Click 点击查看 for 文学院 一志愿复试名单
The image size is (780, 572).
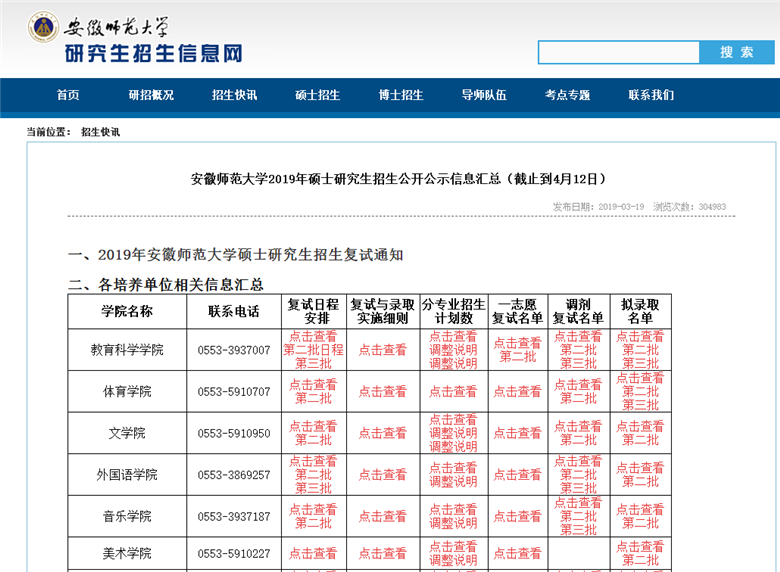pos(517,433)
